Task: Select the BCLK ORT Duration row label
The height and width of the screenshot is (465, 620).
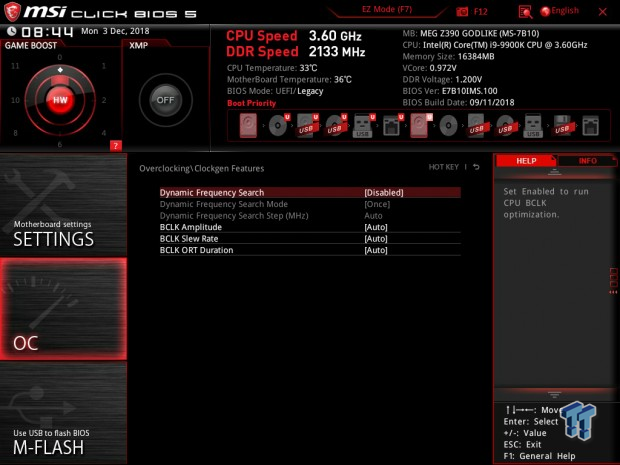Action: [196, 250]
